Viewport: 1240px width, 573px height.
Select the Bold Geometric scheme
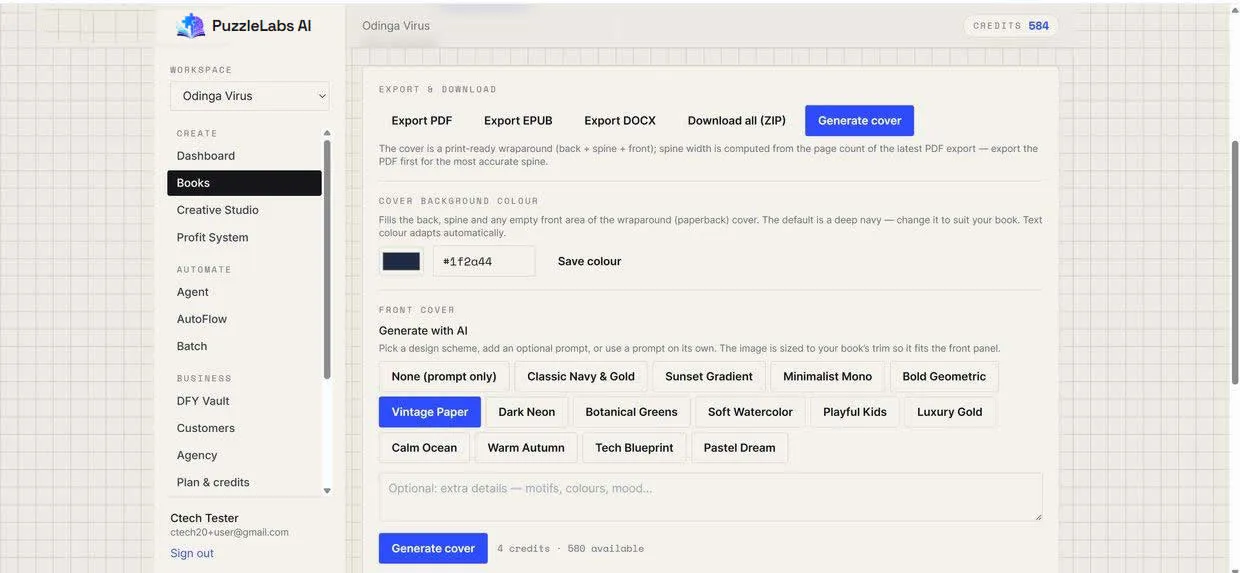pyautogui.click(x=944, y=376)
